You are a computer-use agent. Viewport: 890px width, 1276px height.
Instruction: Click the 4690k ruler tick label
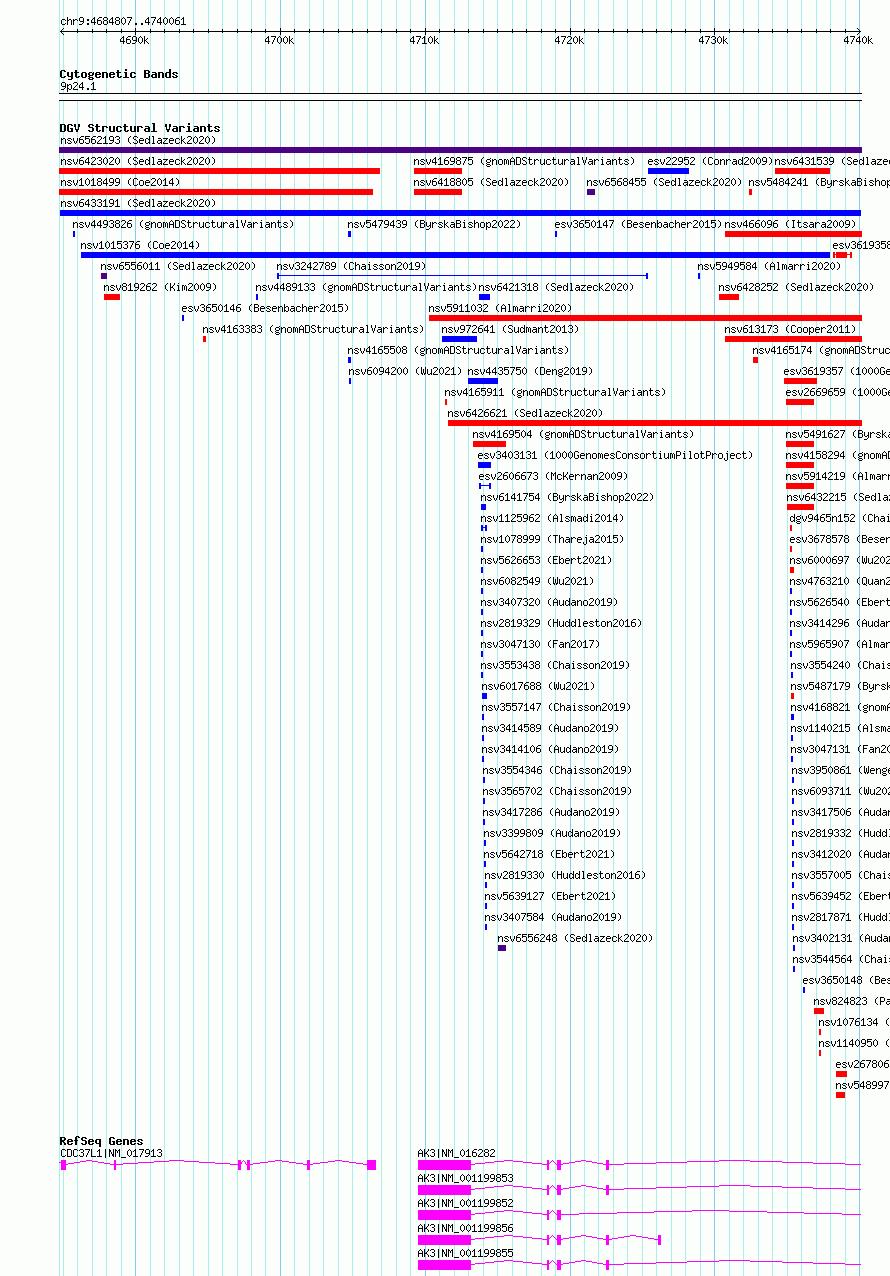(x=134, y=40)
